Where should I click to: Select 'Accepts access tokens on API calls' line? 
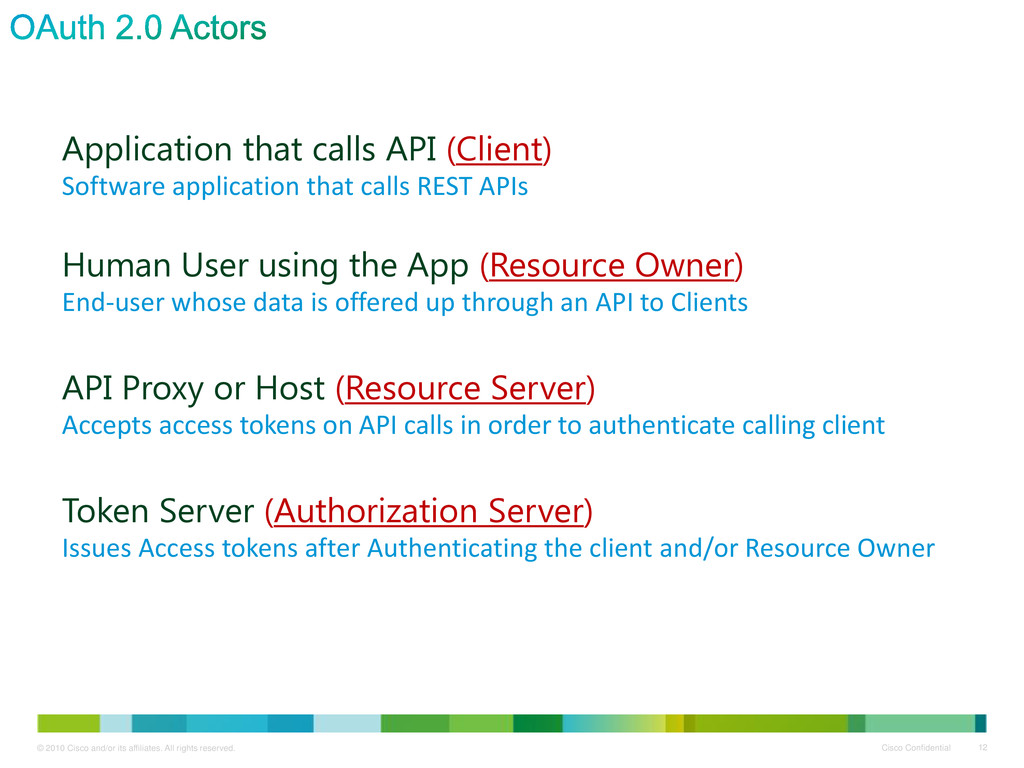tap(473, 426)
